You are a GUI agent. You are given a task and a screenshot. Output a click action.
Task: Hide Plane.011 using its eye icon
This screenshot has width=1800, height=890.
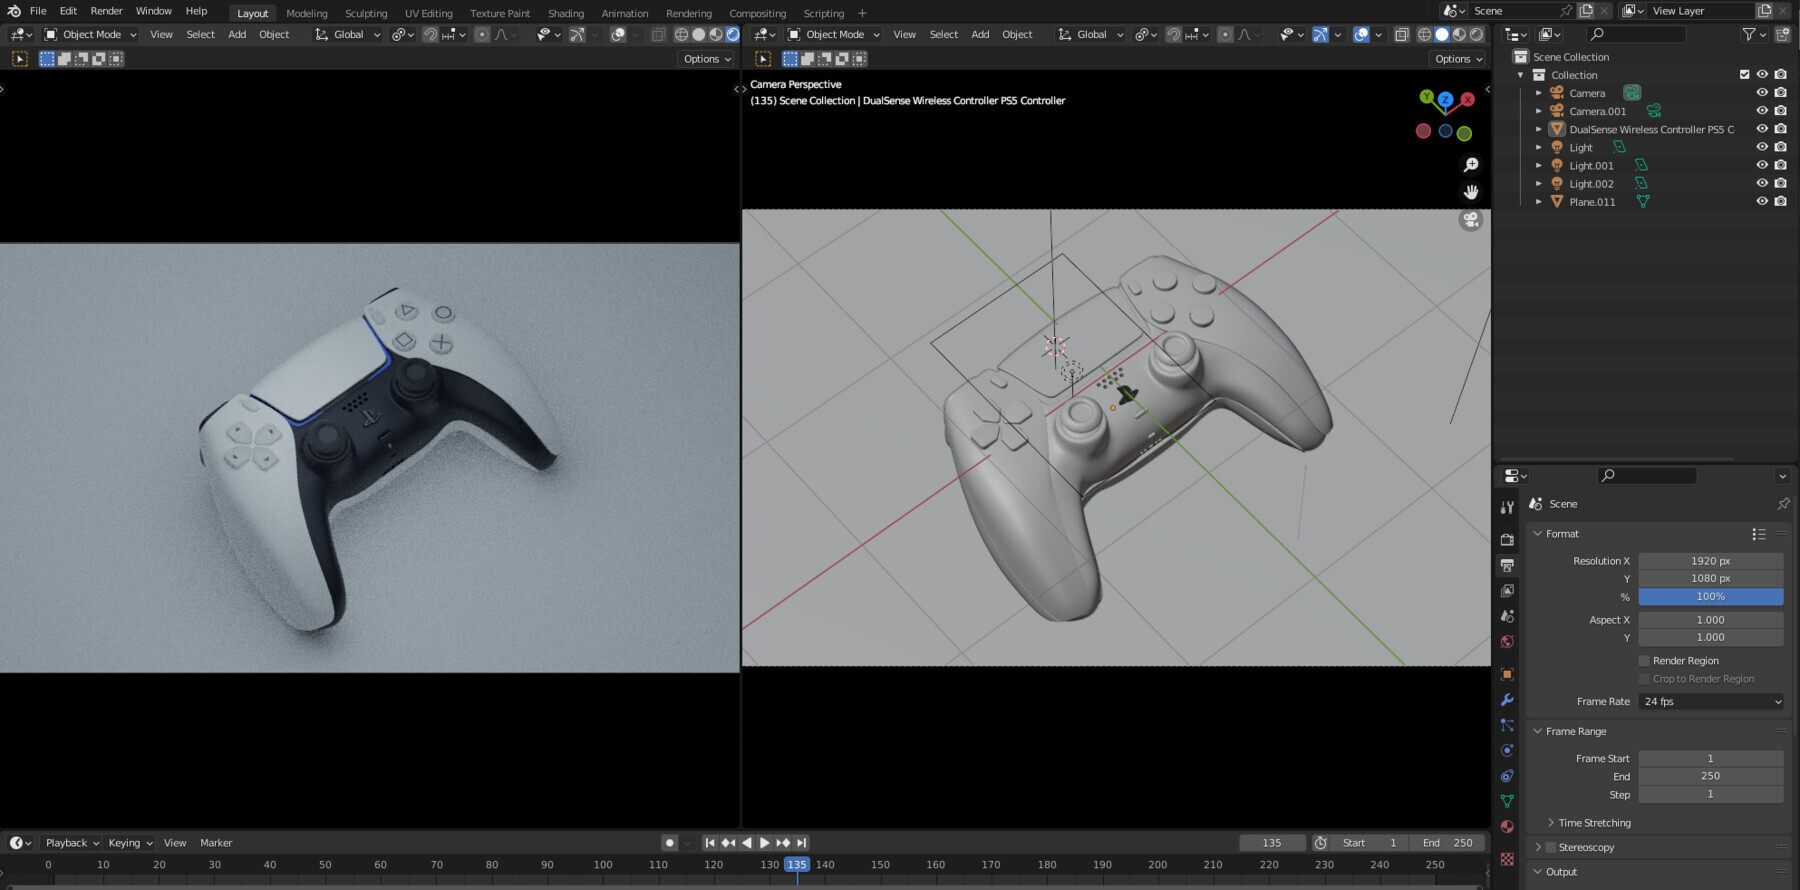pyautogui.click(x=1762, y=202)
